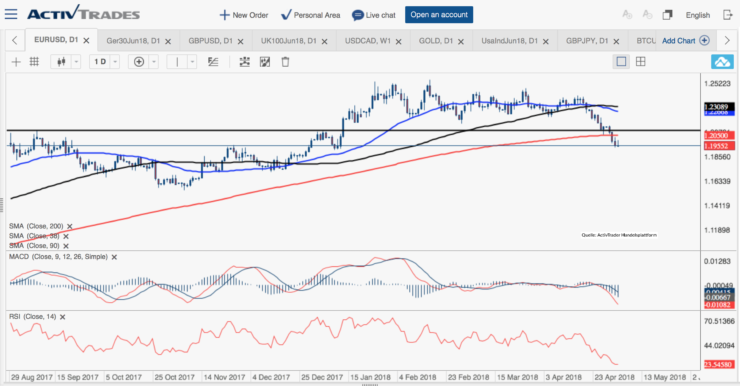Click the zoom in plus icon
Image resolution: width=740 pixels, height=386 pixels.
click(x=139, y=62)
